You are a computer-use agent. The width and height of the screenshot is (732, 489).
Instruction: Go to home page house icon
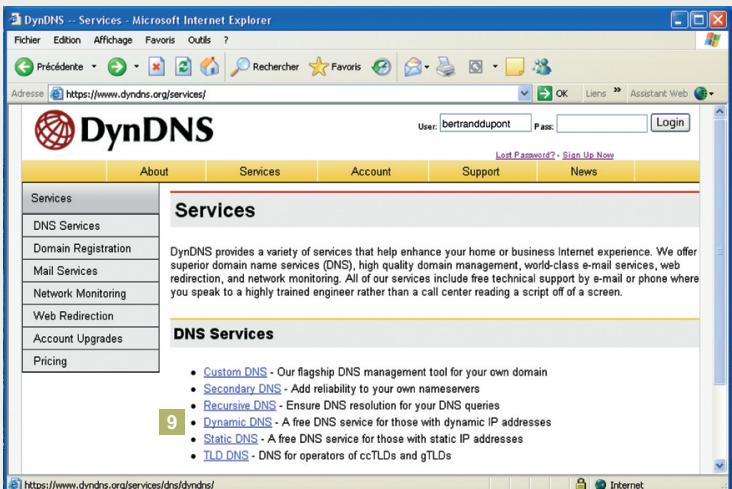[210, 66]
